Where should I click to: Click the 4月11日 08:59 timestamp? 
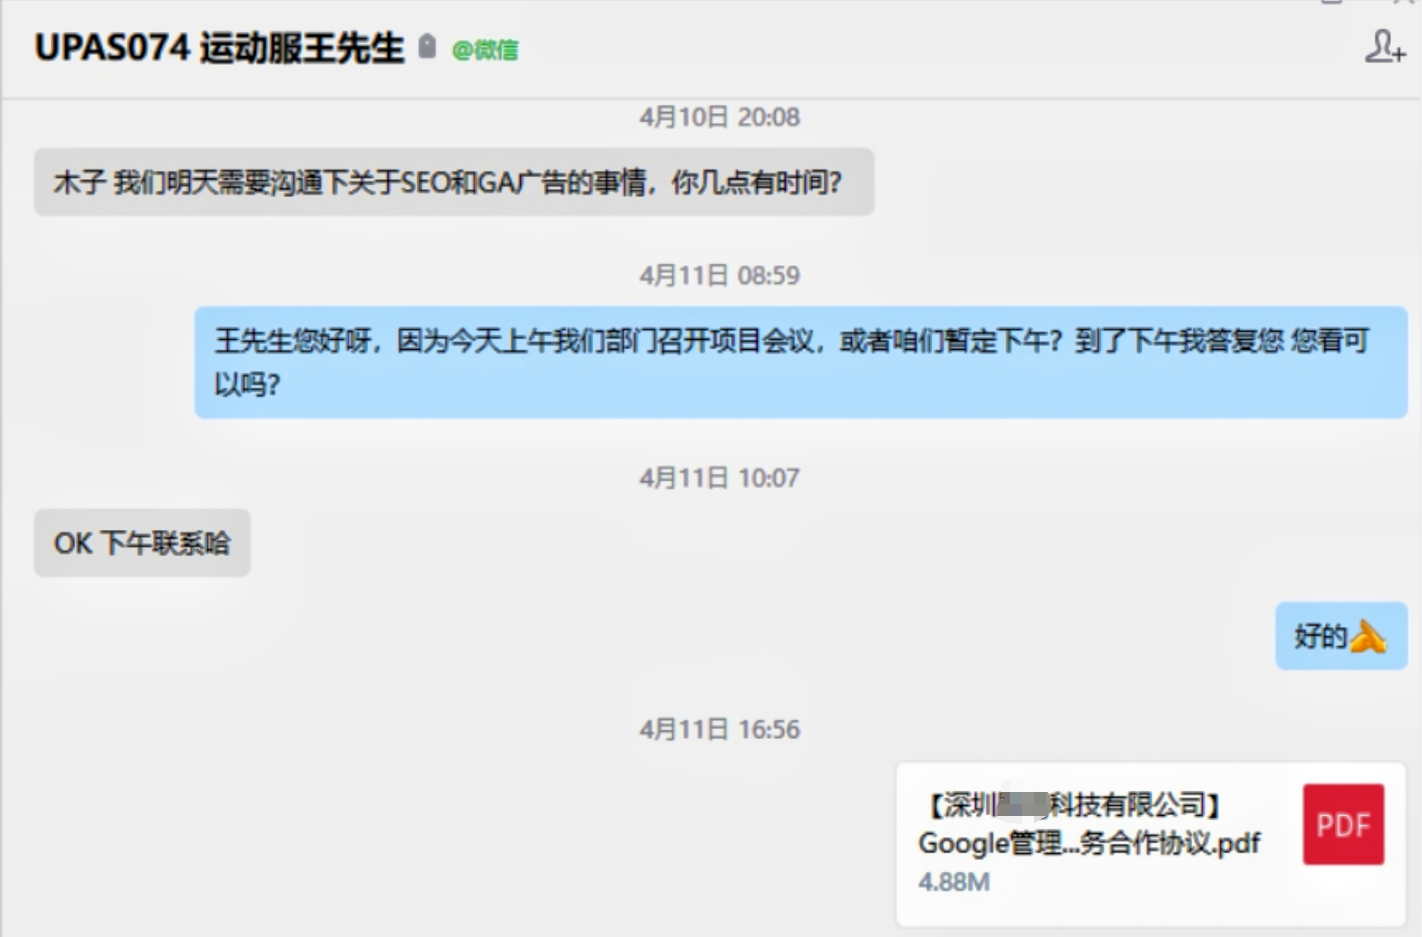pyautogui.click(x=720, y=275)
